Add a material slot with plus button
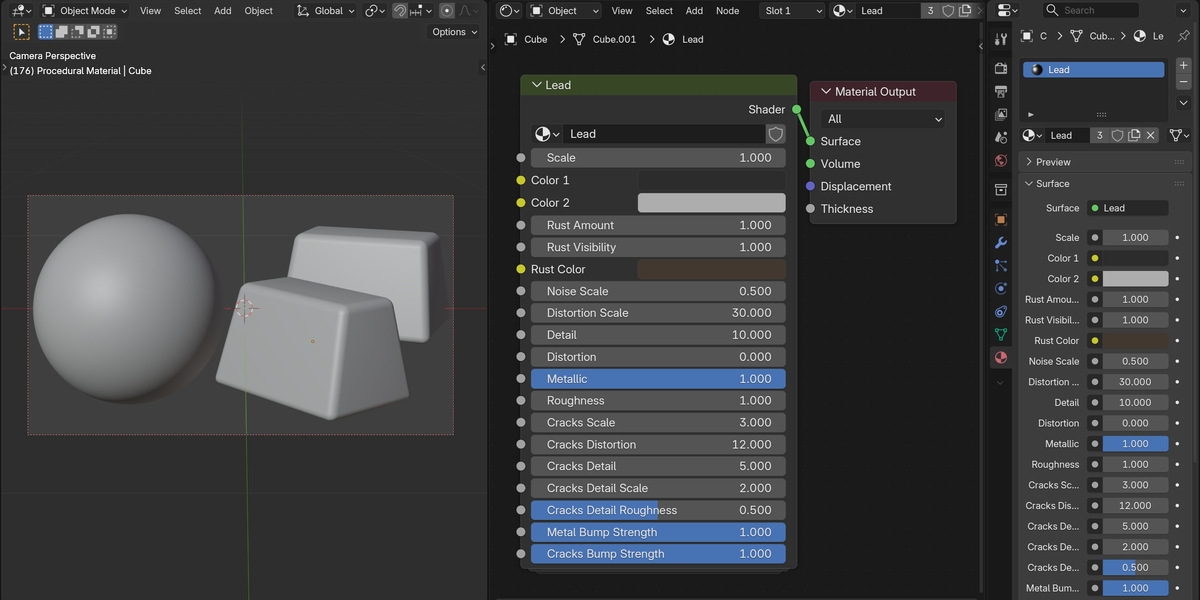Viewport: 1200px width, 600px height. pos(1184,66)
